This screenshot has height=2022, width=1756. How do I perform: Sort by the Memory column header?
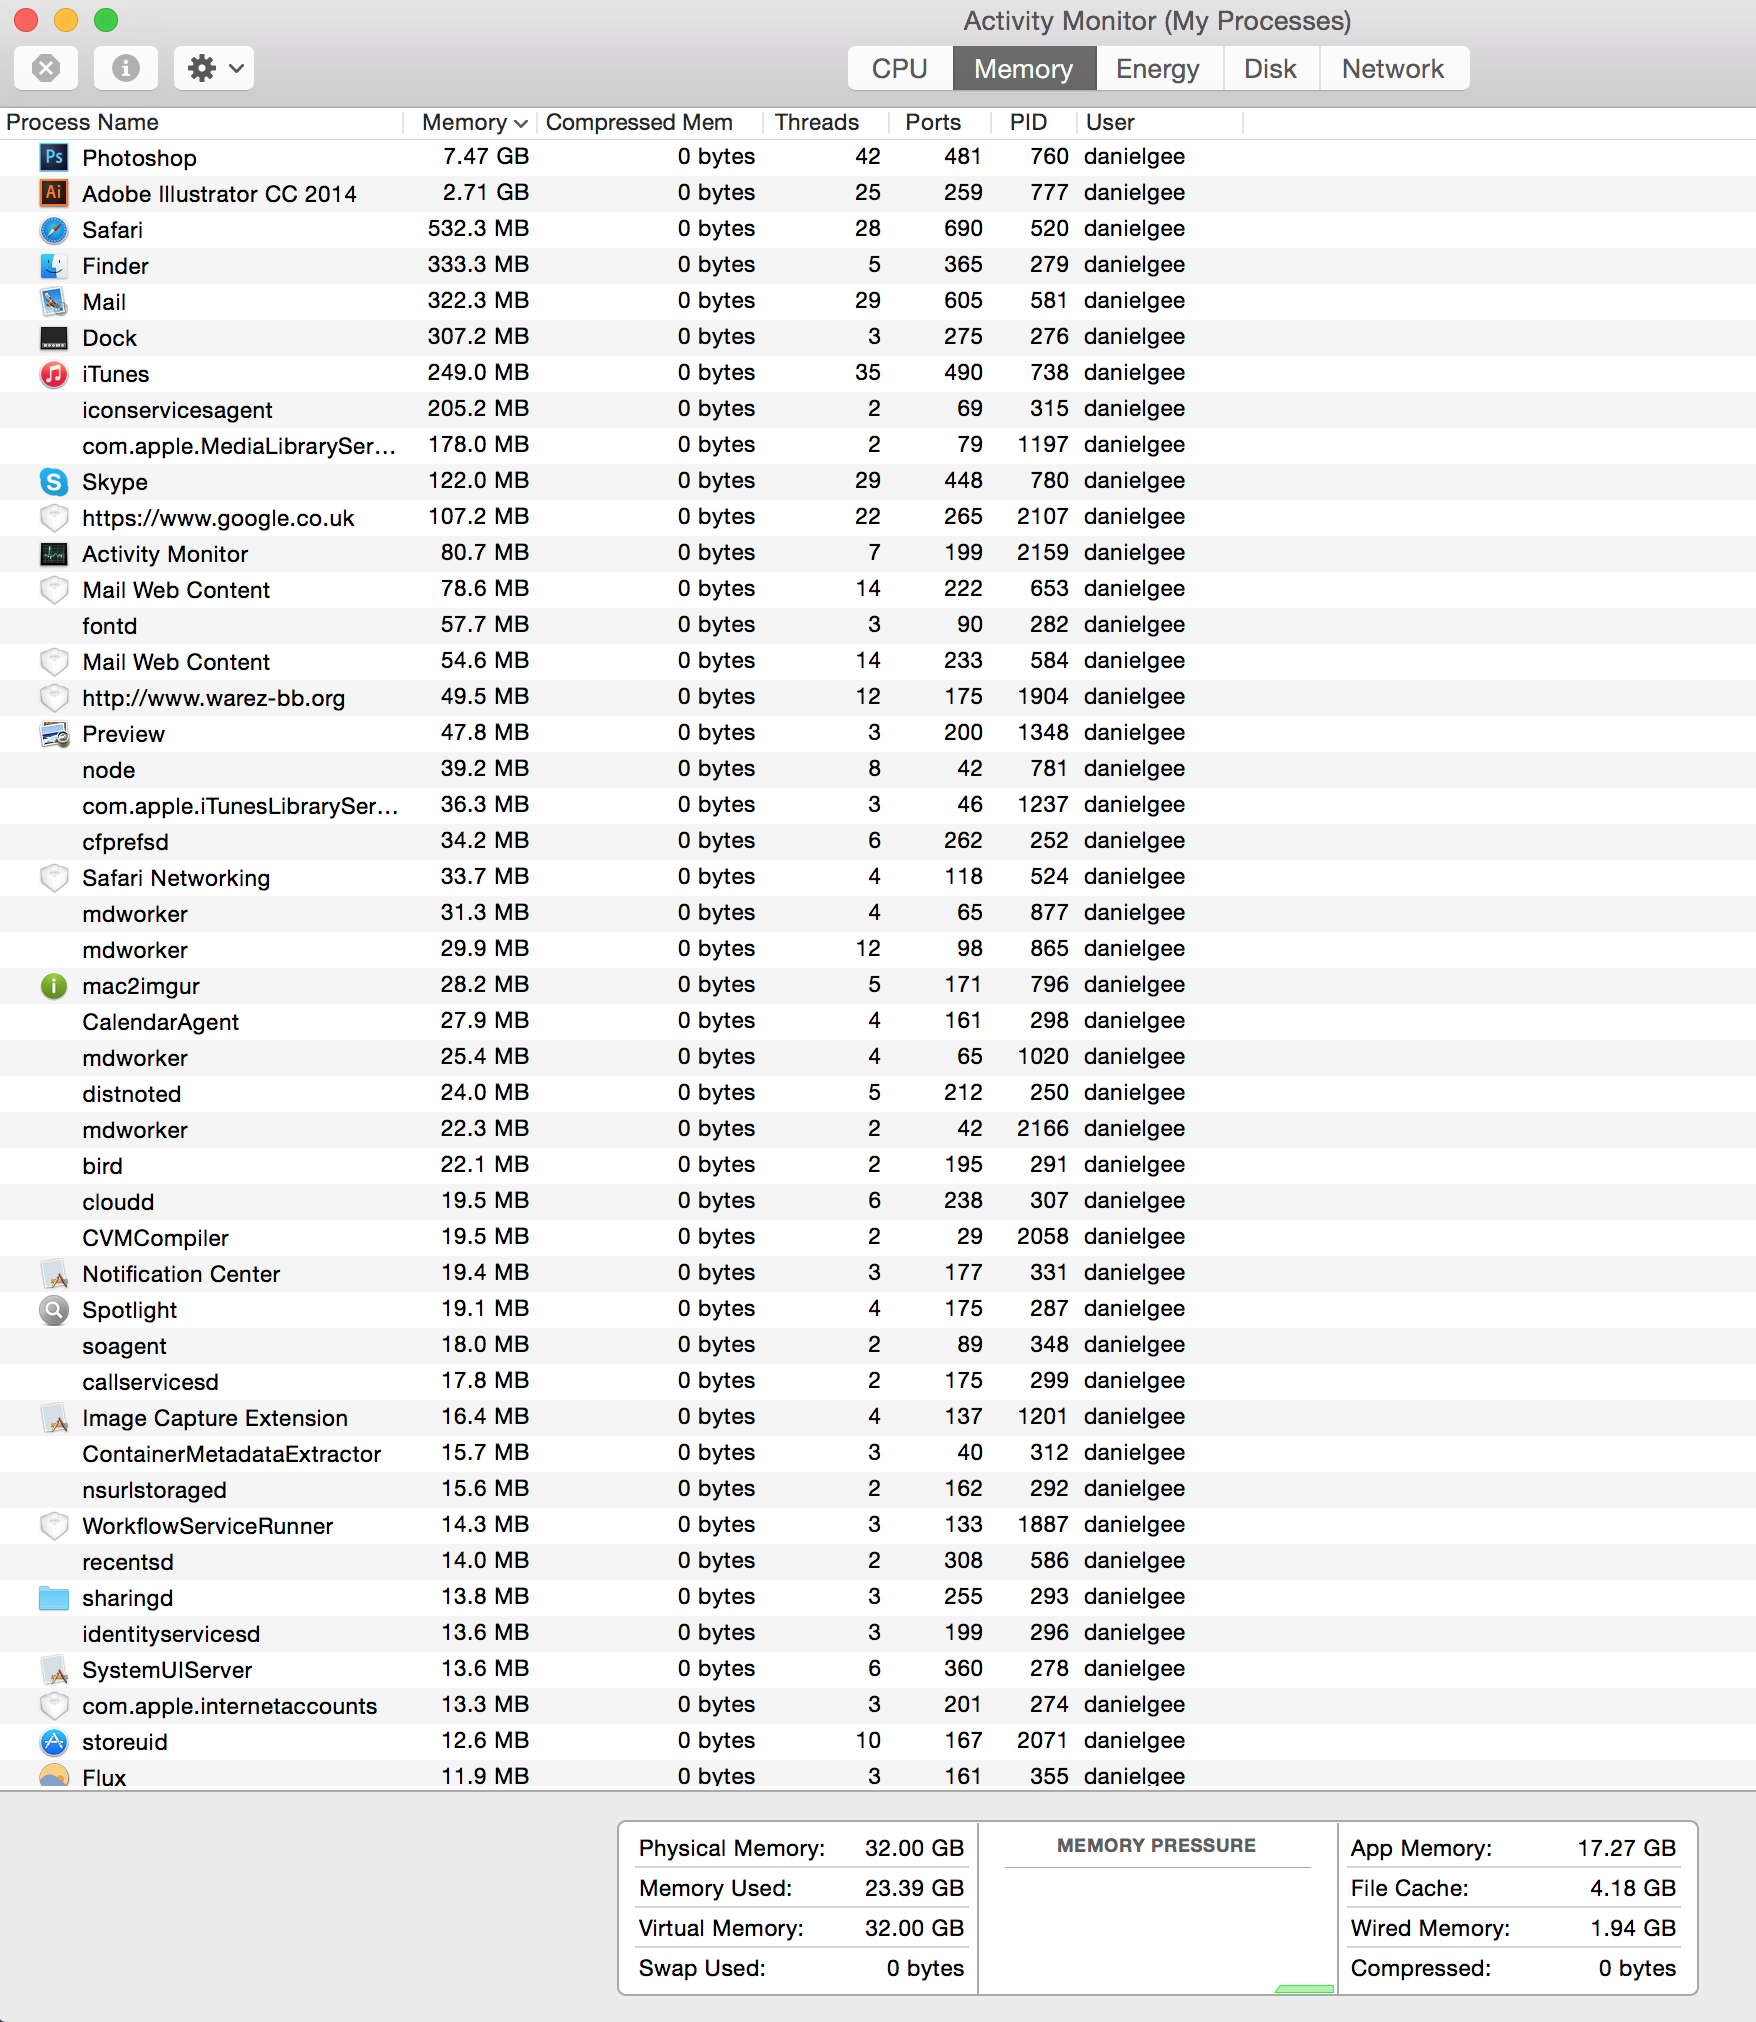click(470, 122)
